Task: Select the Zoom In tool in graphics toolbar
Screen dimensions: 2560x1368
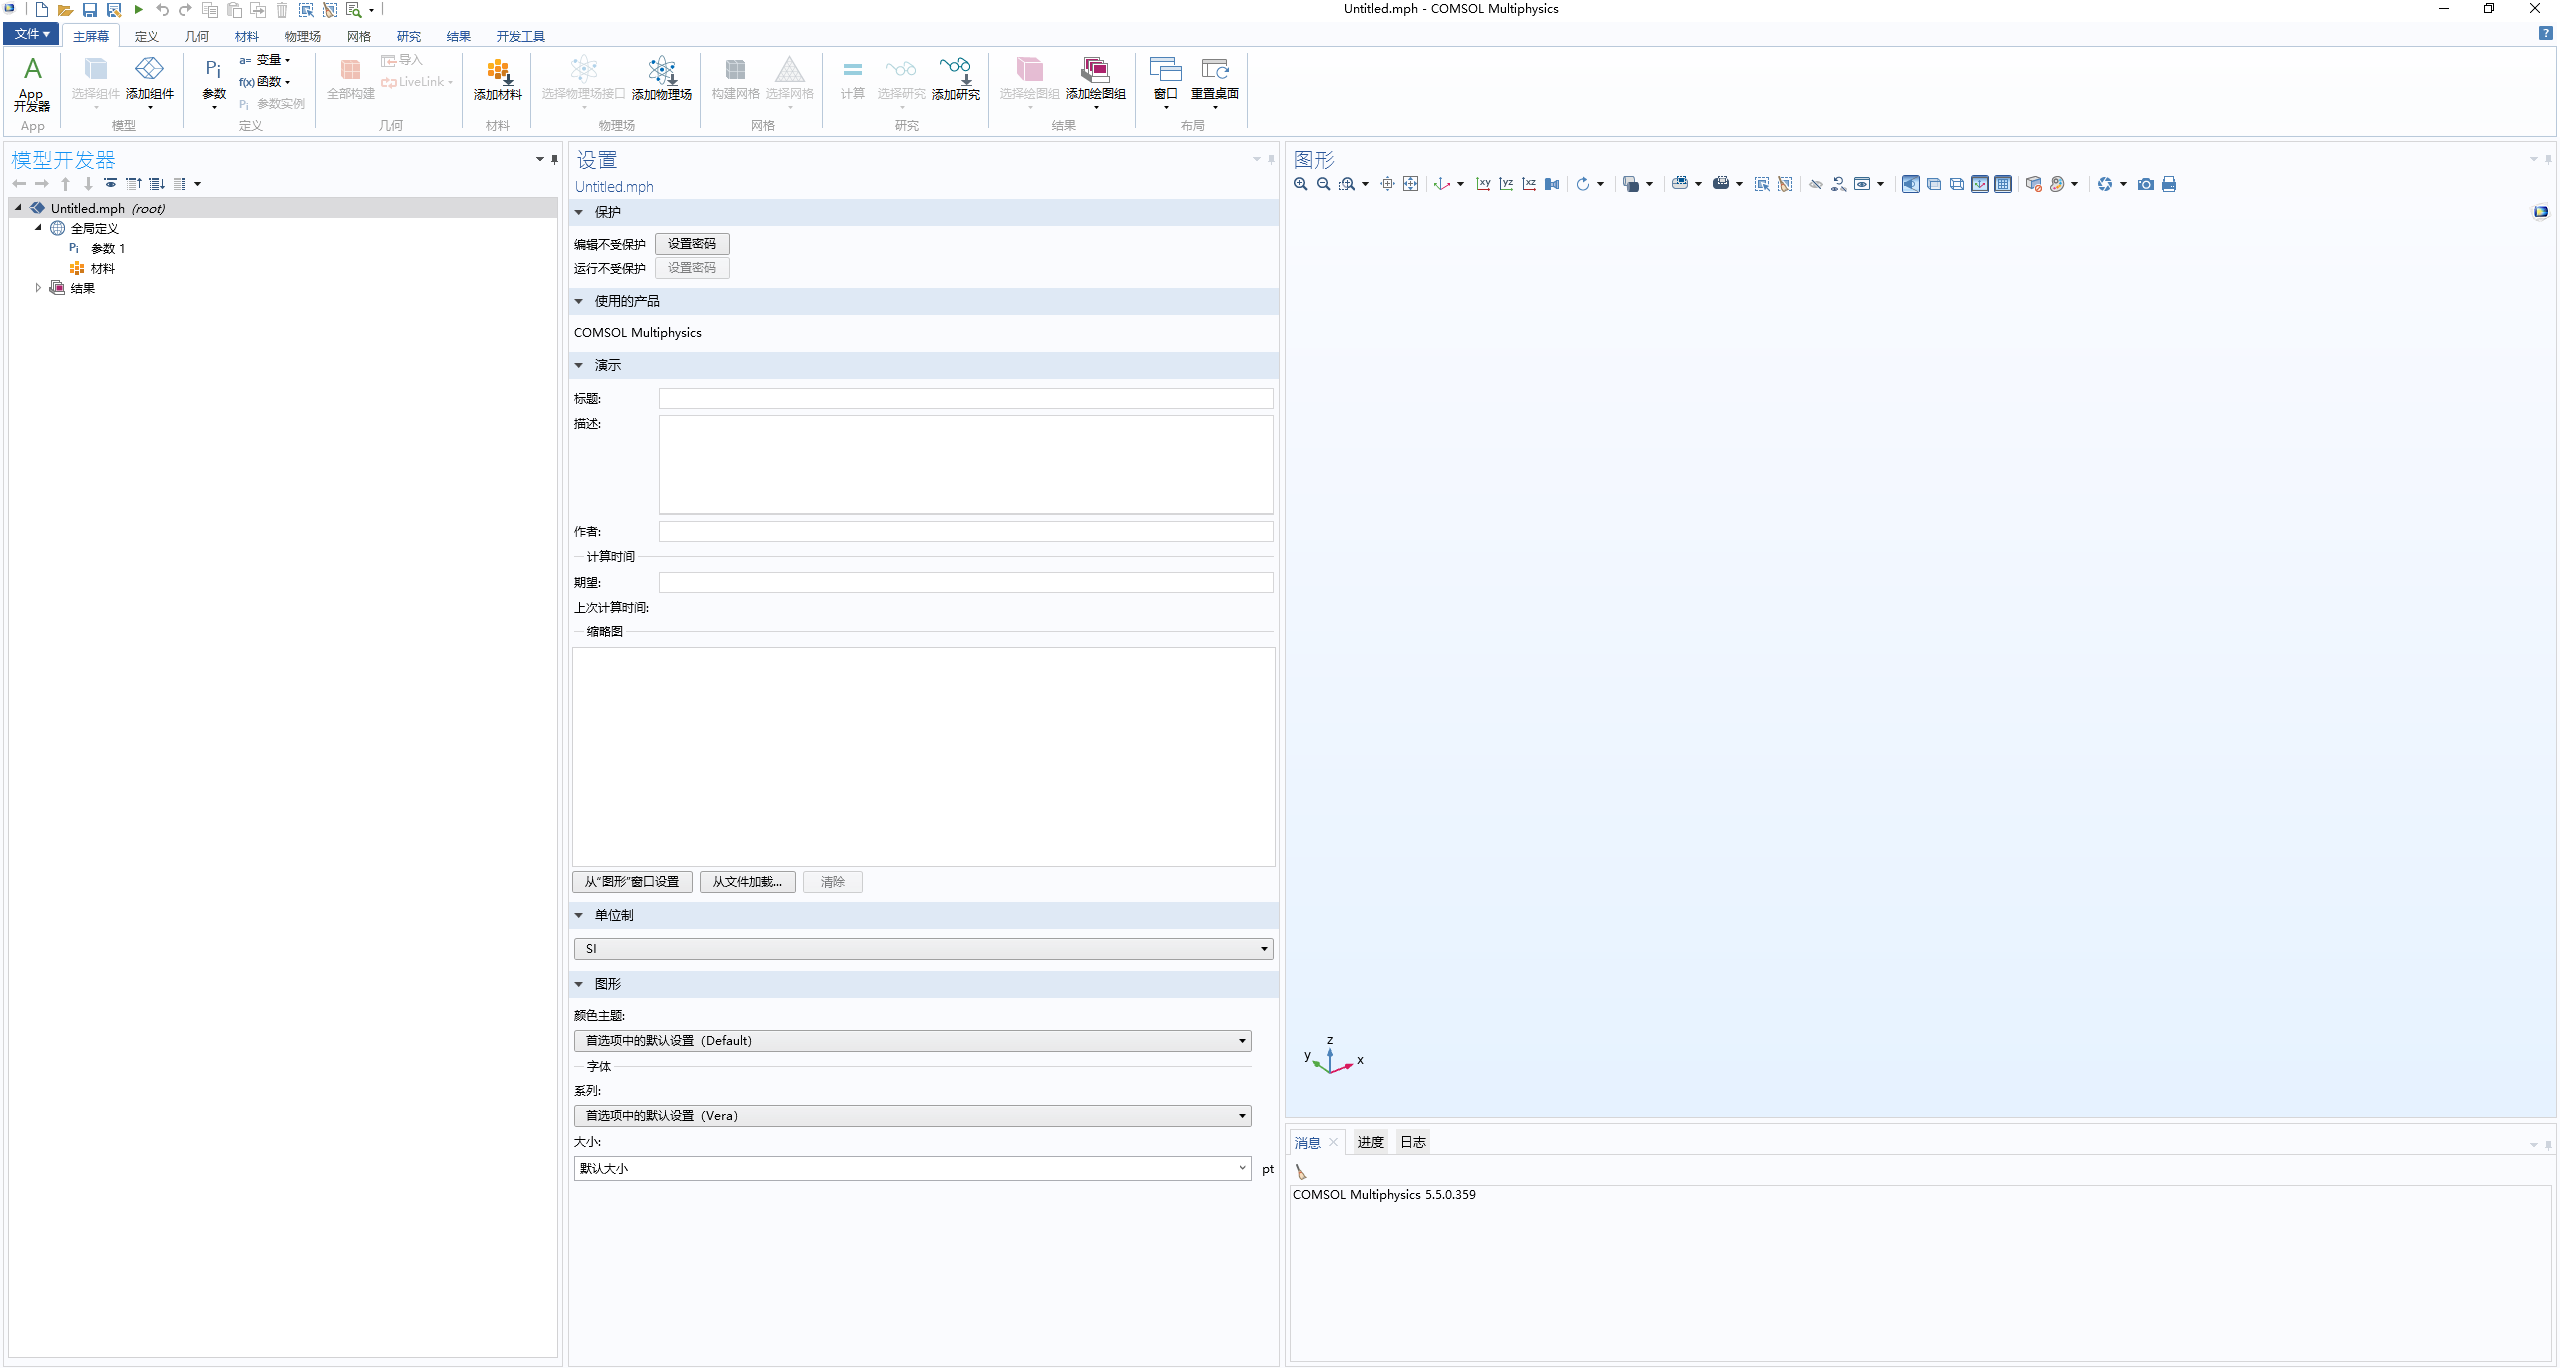Action: tap(1299, 184)
